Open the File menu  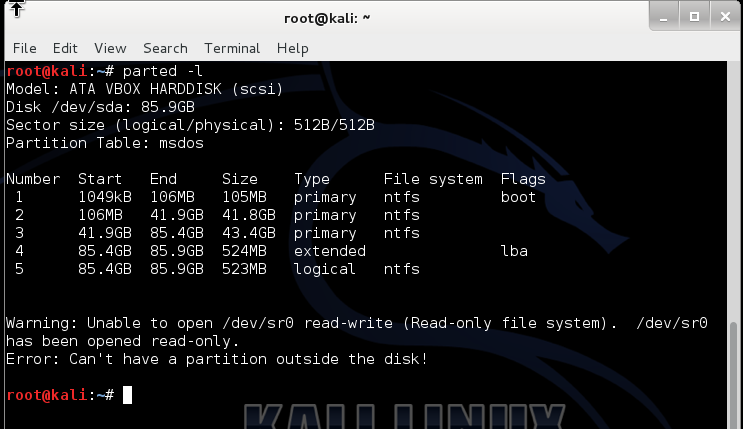pos(25,48)
